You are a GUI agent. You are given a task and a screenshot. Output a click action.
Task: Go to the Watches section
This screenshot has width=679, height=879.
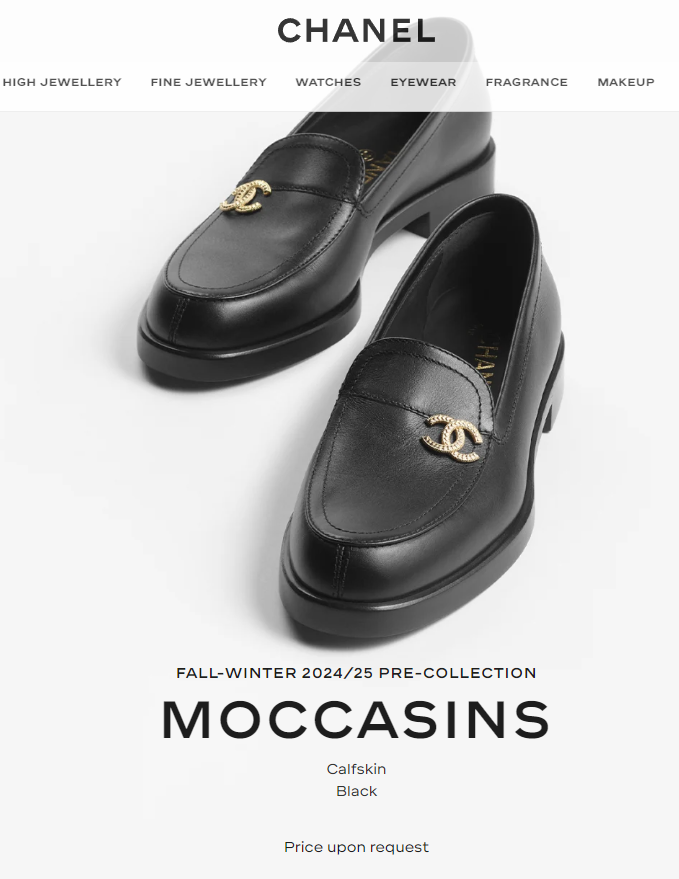pyautogui.click(x=328, y=82)
